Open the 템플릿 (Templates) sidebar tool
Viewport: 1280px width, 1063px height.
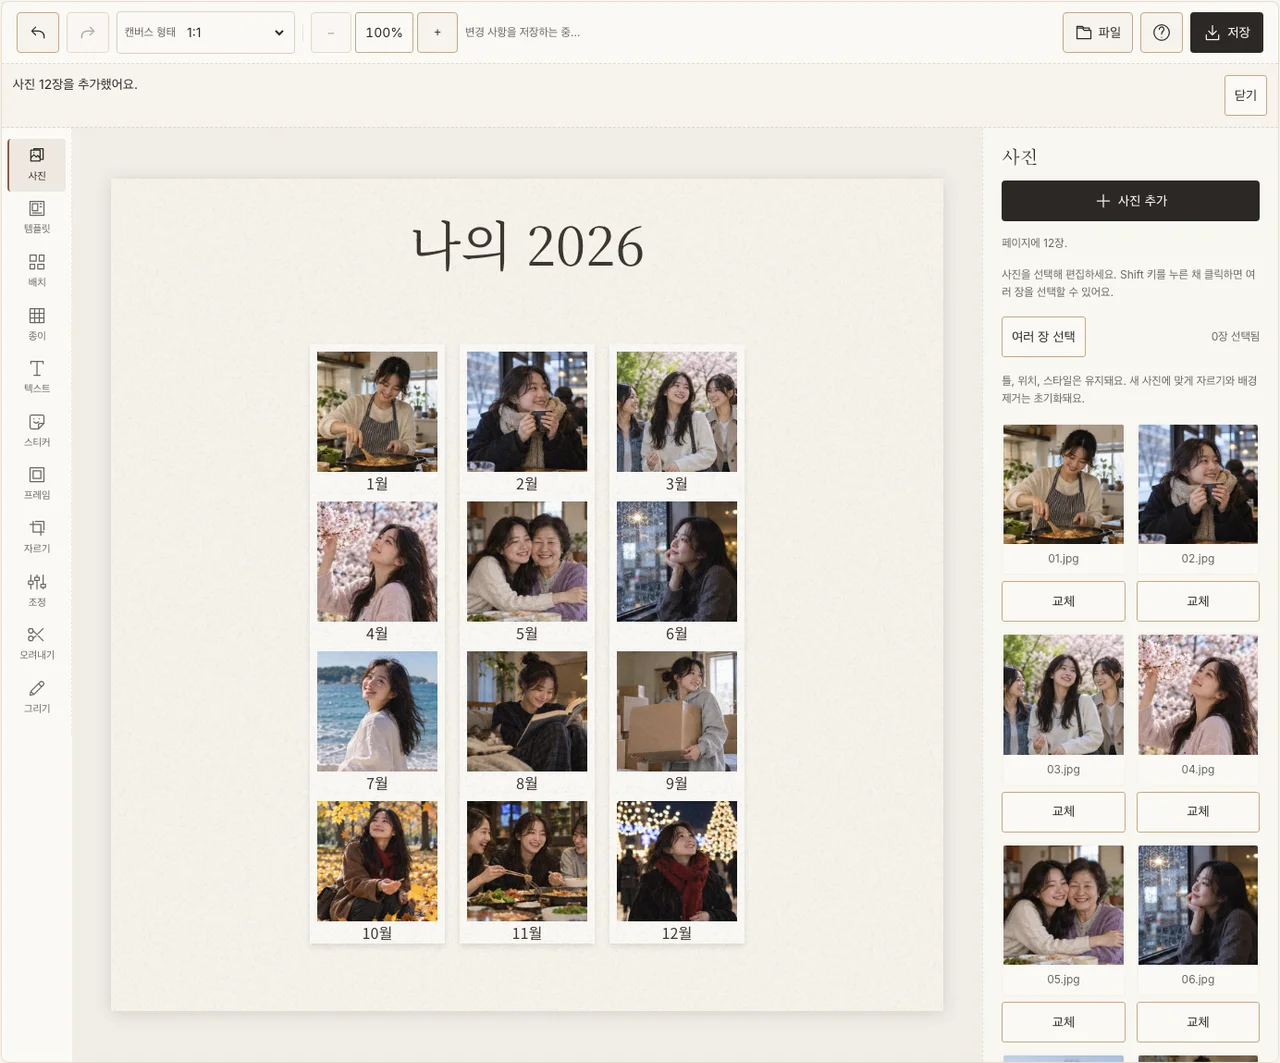[x=37, y=217]
